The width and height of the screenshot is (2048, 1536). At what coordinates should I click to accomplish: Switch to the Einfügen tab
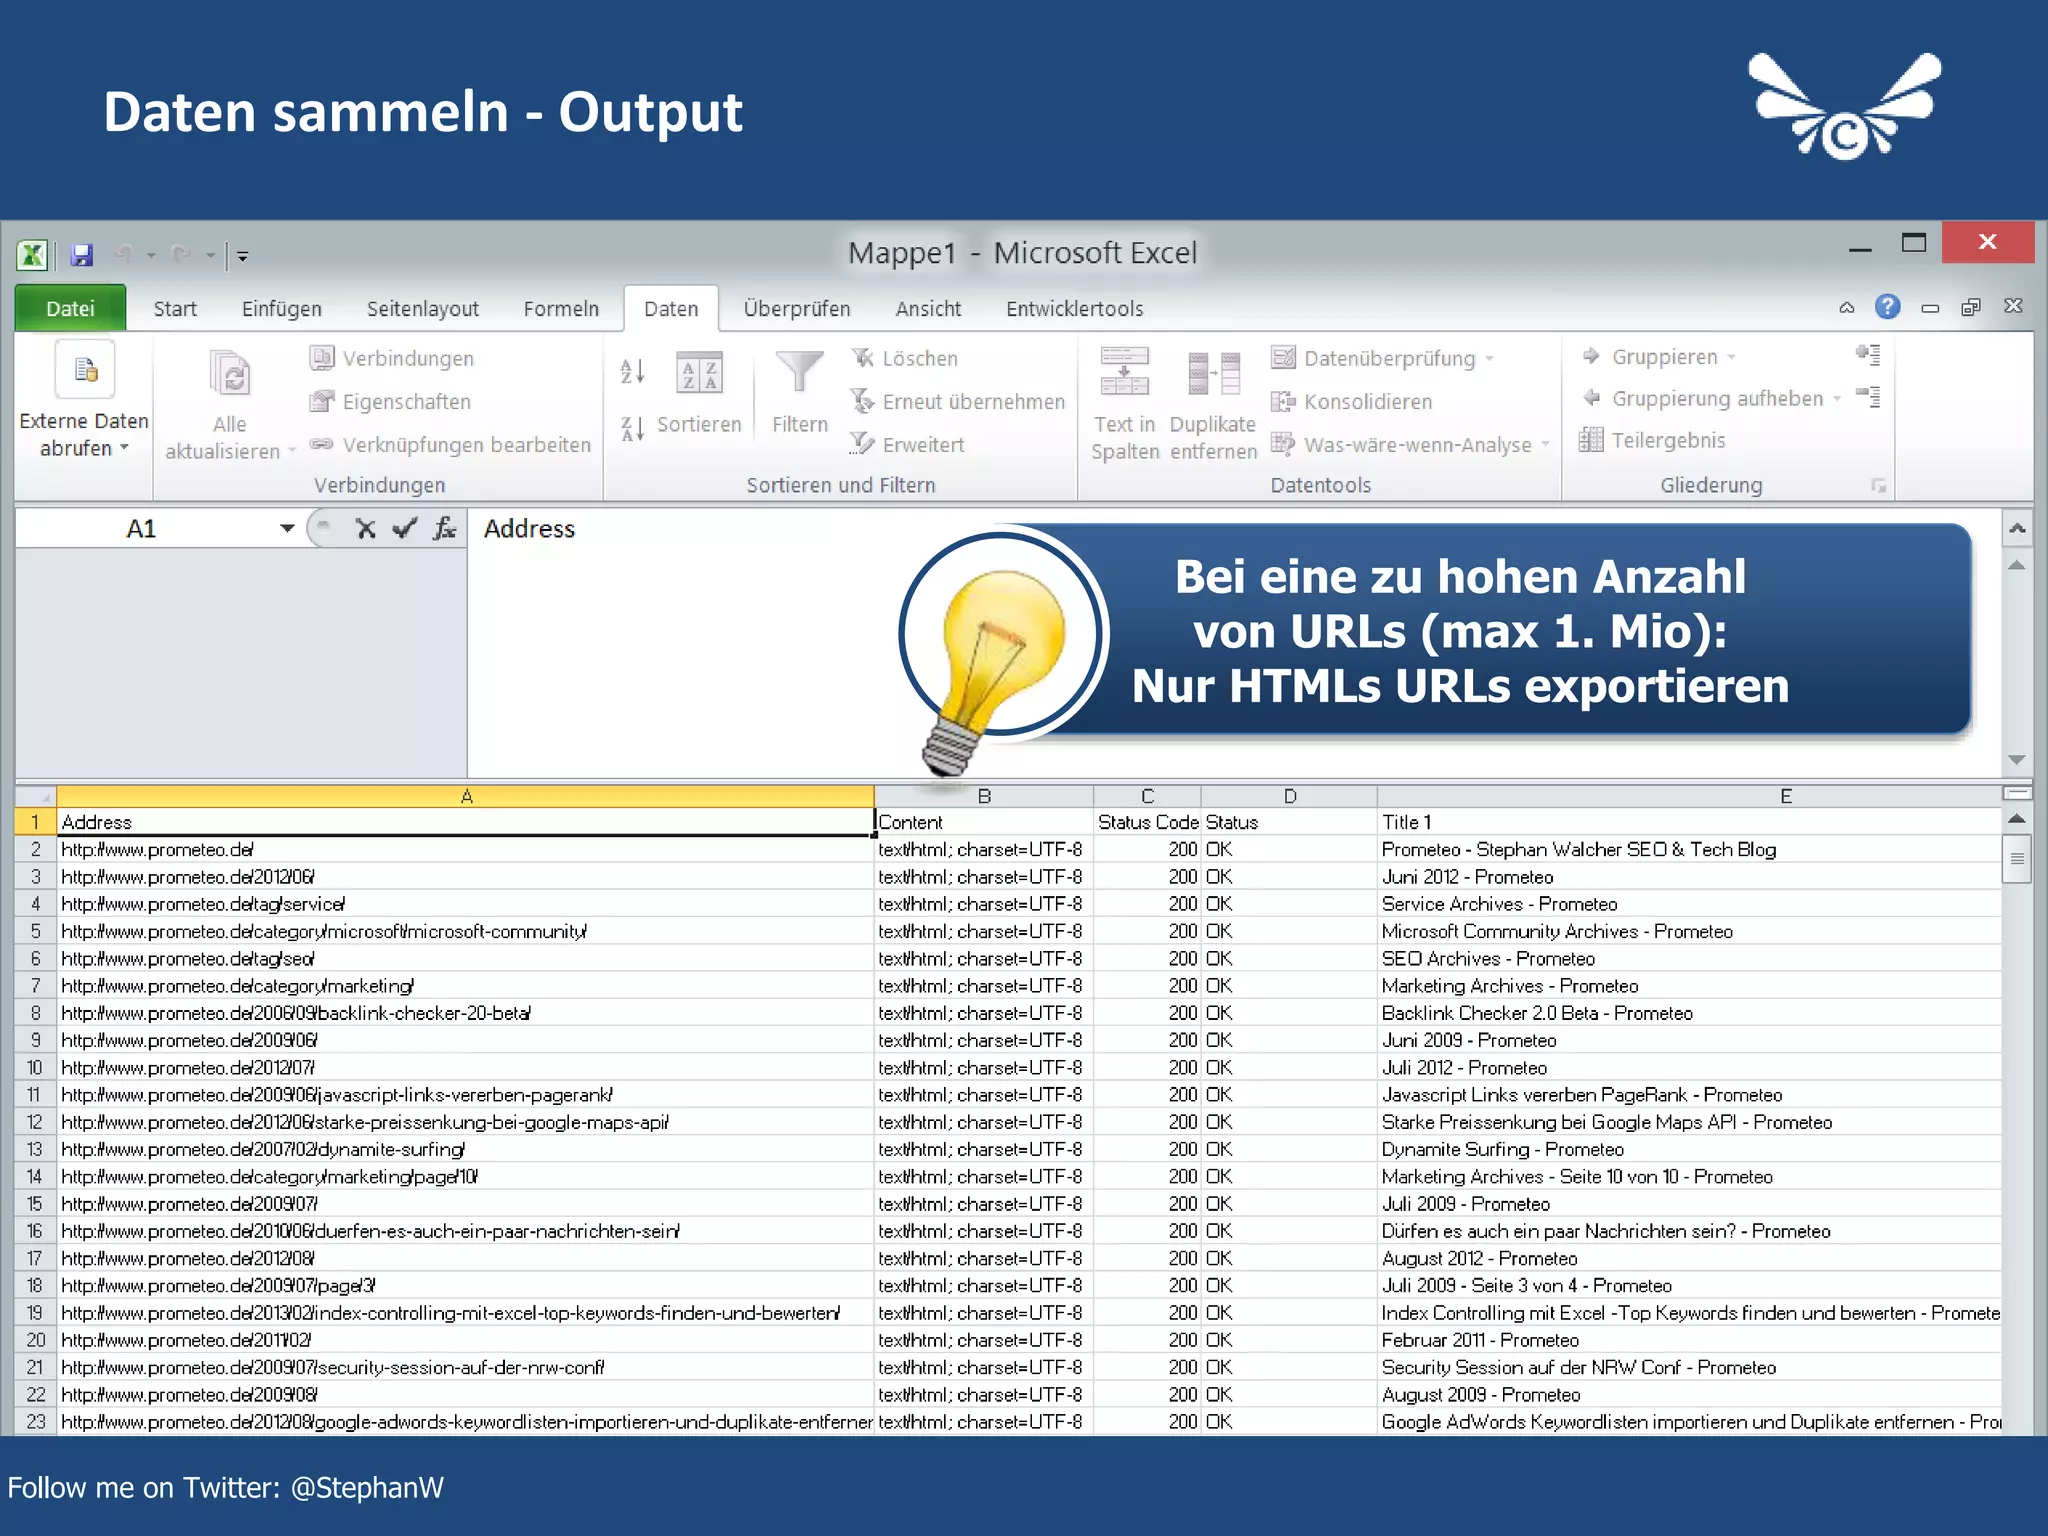coord(282,308)
